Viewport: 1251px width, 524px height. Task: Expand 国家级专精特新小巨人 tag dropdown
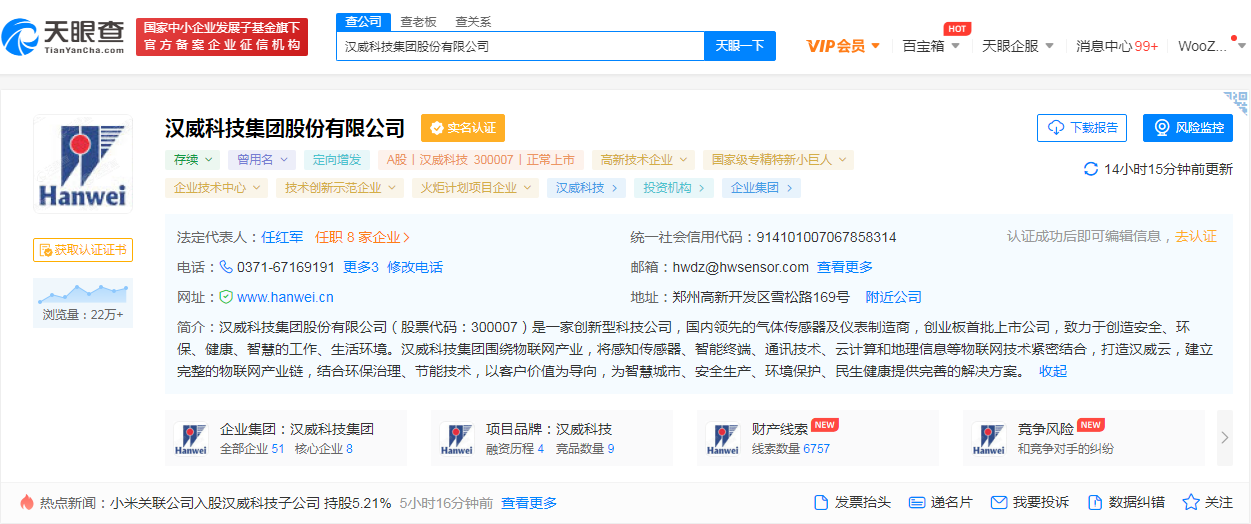[778, 159]
